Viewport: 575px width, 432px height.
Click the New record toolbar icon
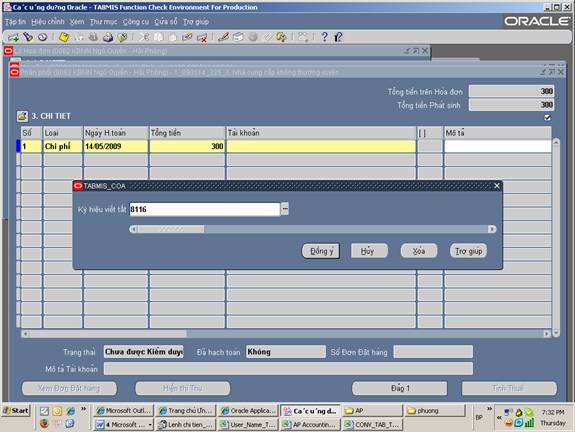coord(13,37)
